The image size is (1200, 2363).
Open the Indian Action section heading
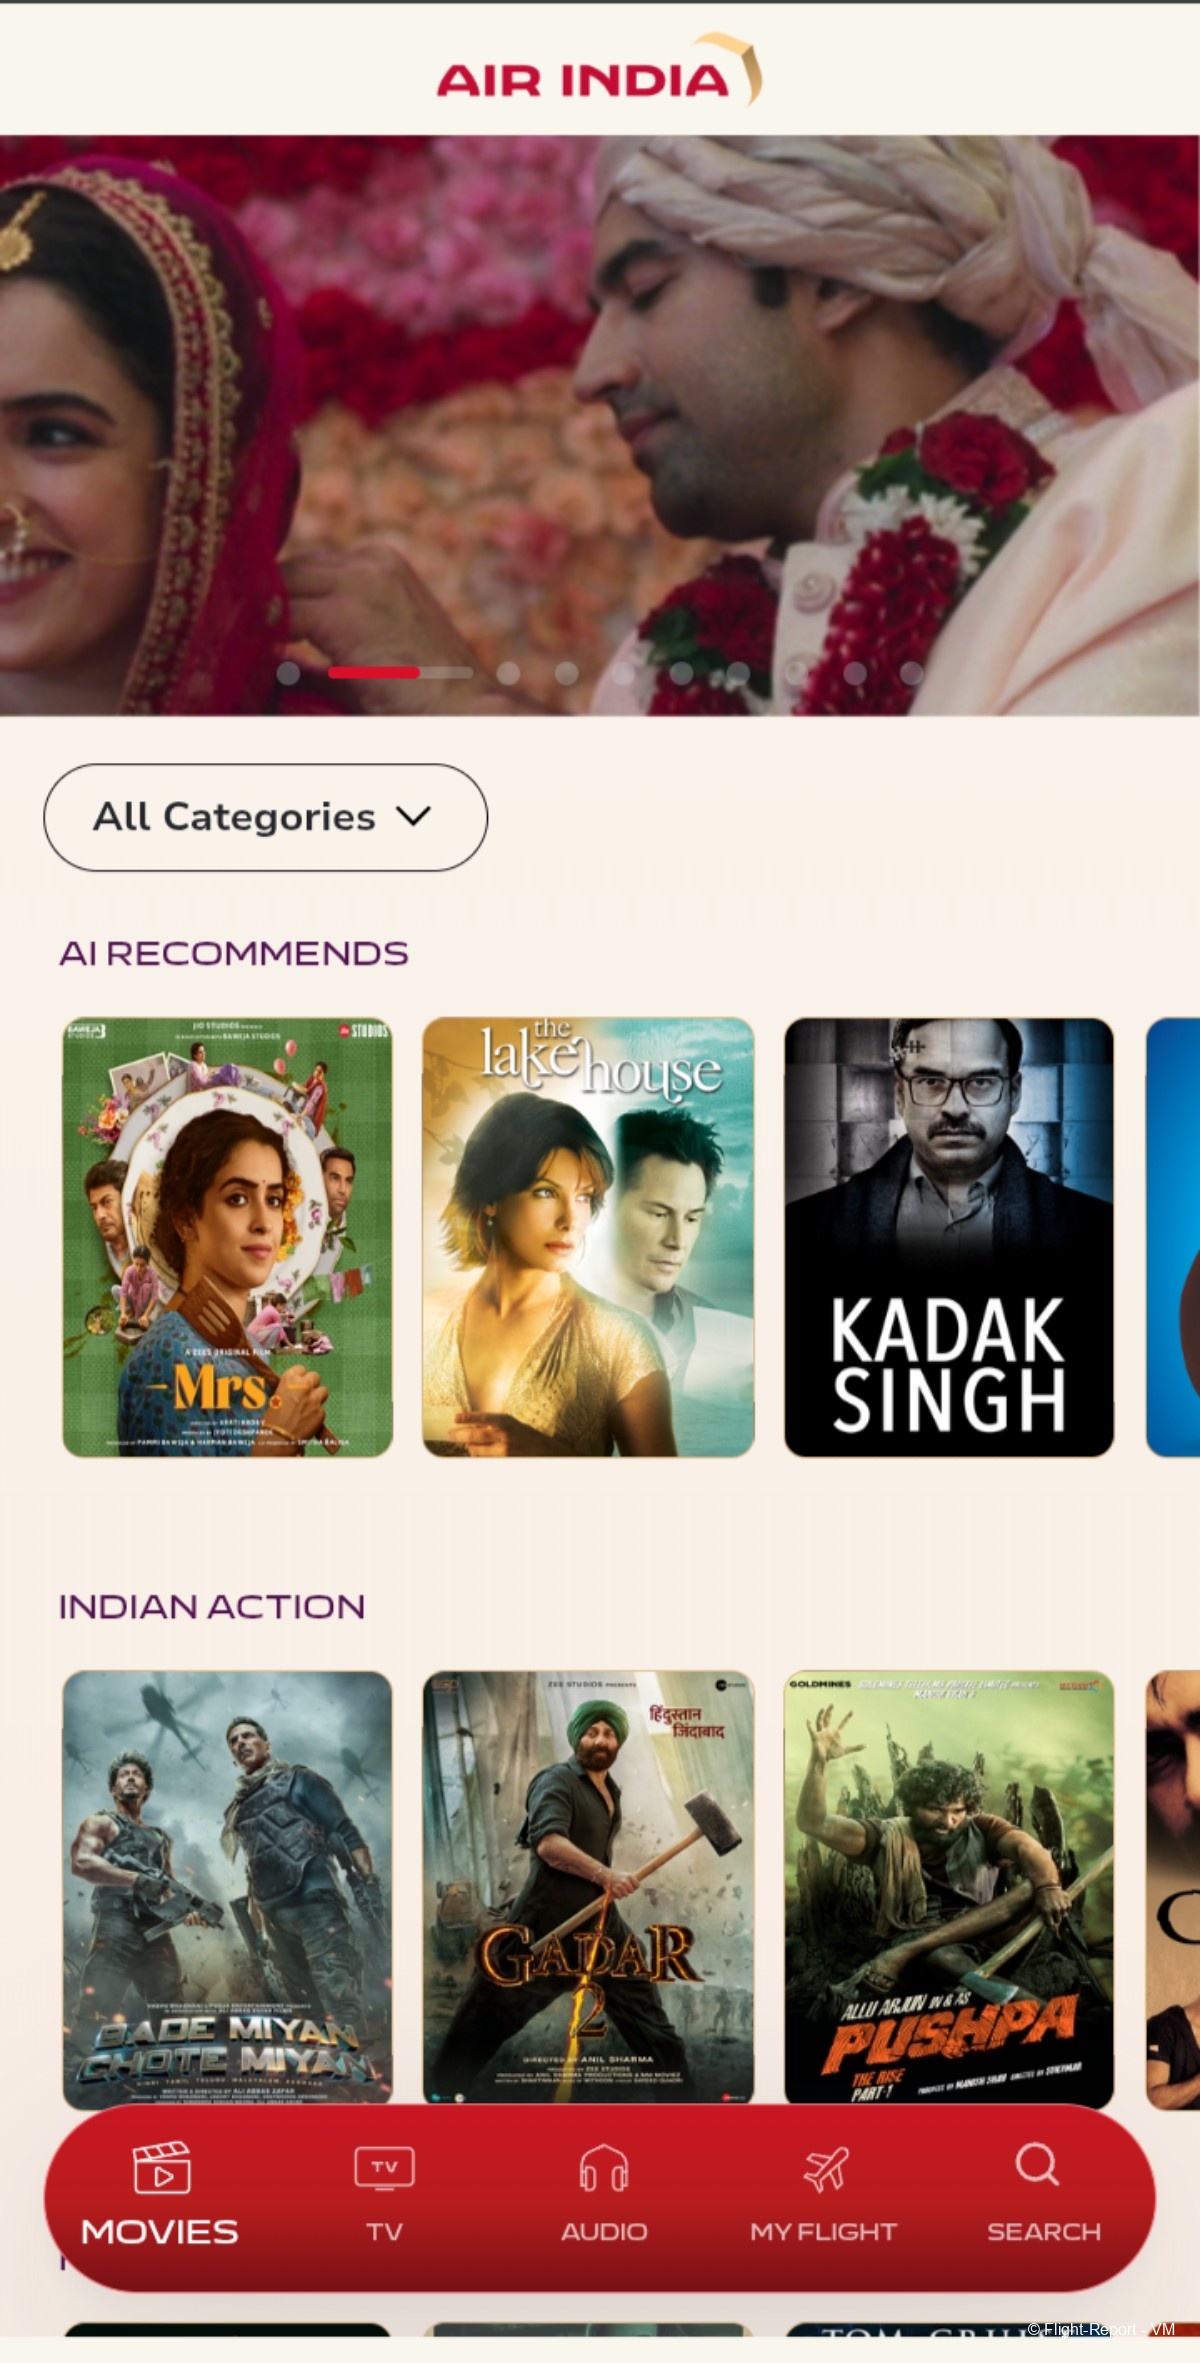[x=212, y=1606]
